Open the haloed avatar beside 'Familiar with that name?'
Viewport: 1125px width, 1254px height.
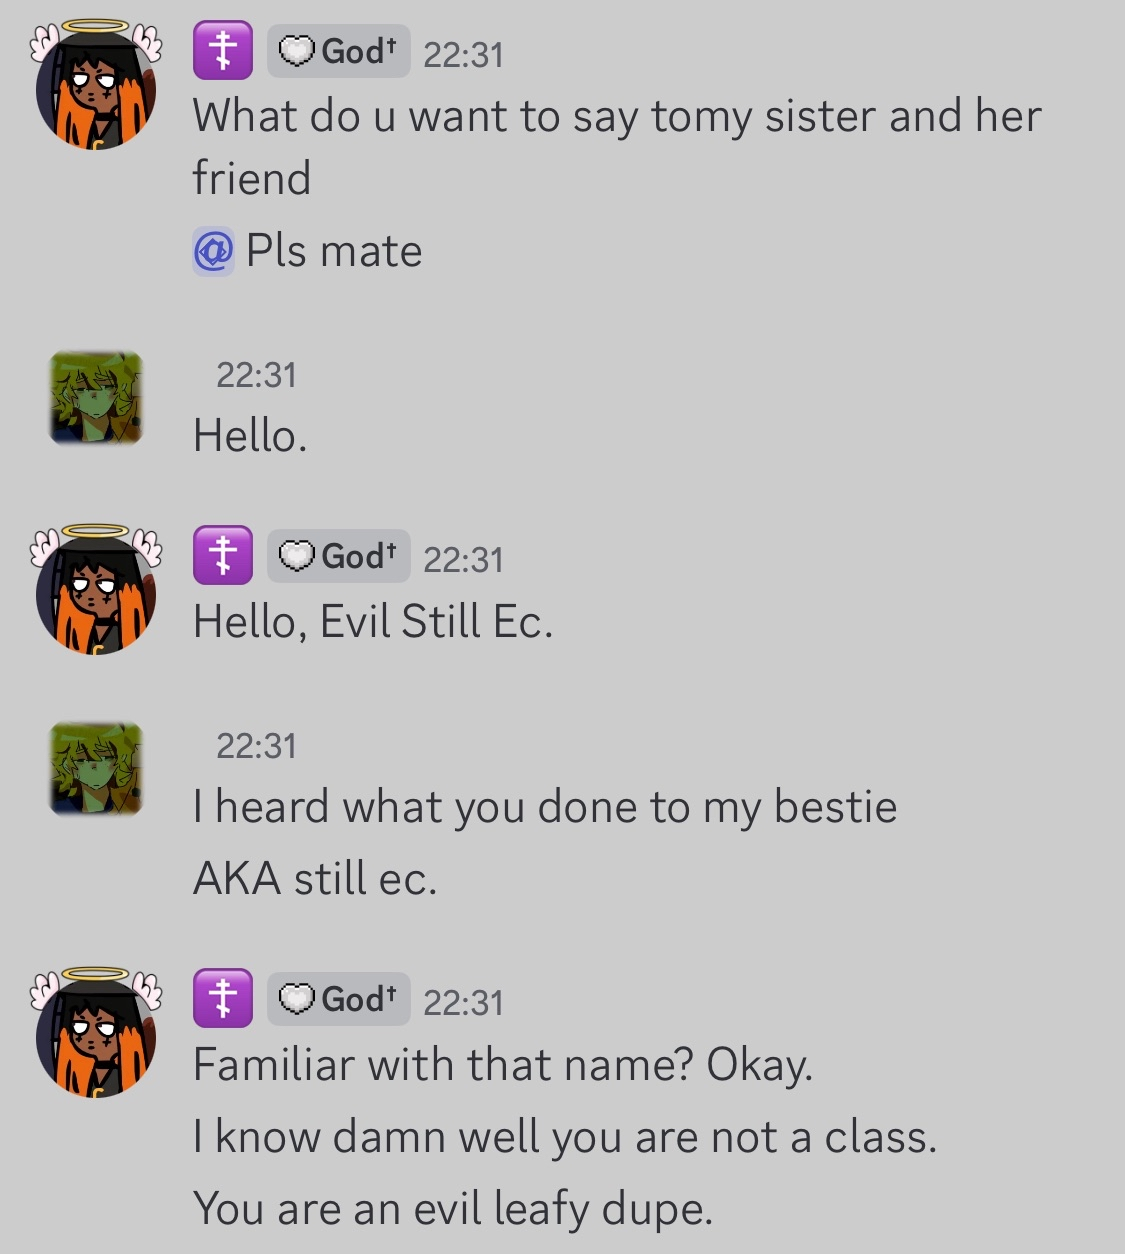click(96, 1032)
